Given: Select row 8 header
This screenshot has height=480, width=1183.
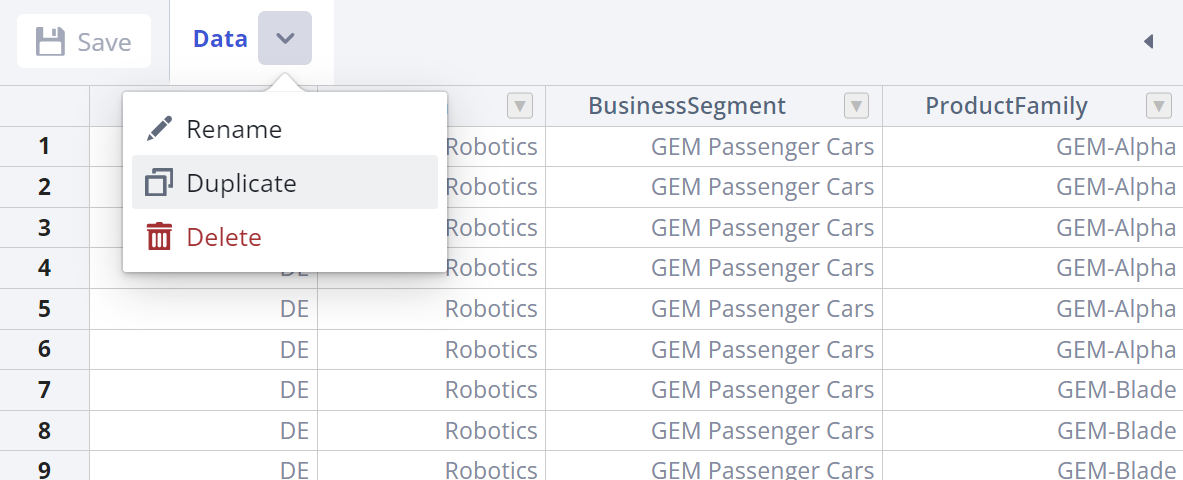Looking at the screenshot, I should 44,431.
